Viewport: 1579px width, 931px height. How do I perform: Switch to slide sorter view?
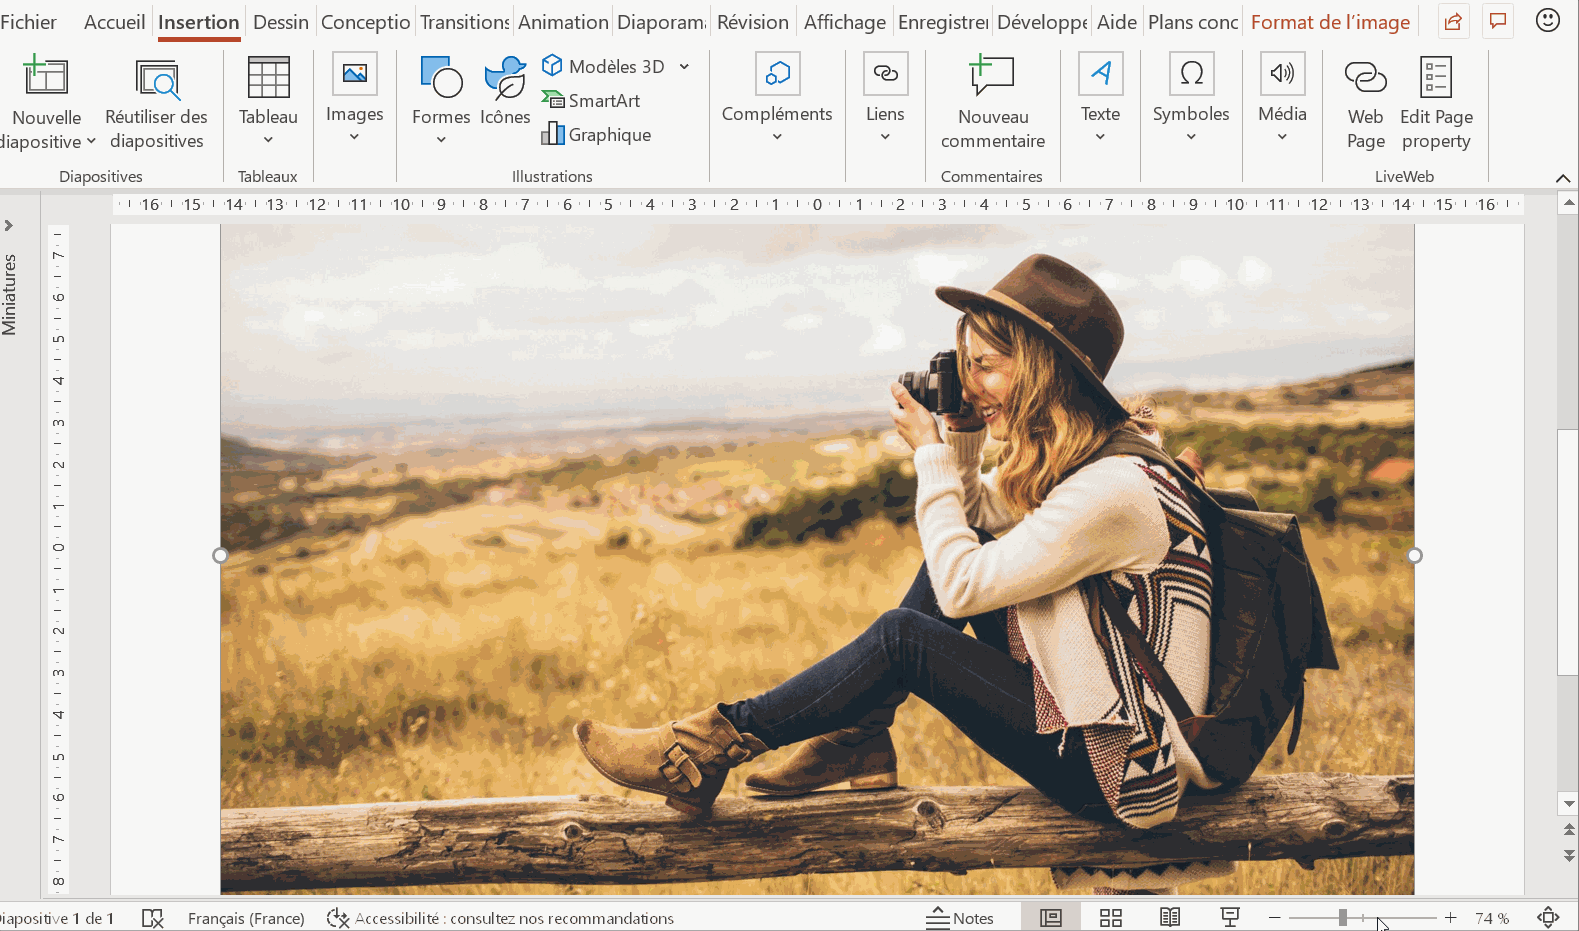[1111, 918]
